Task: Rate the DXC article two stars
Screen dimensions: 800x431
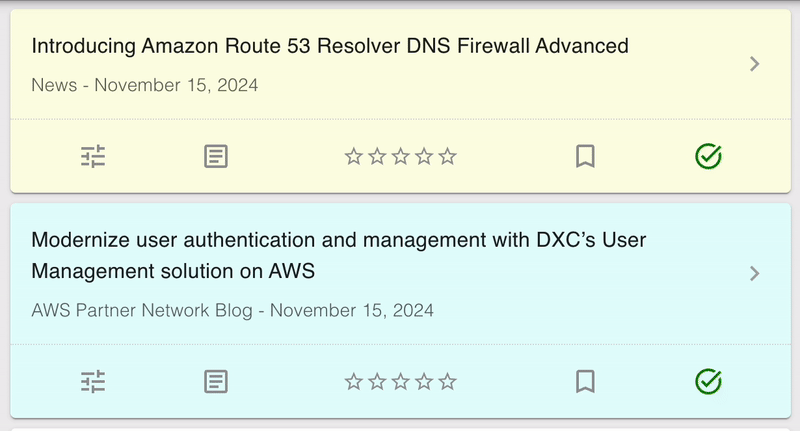Action: [x=377, y=381]
